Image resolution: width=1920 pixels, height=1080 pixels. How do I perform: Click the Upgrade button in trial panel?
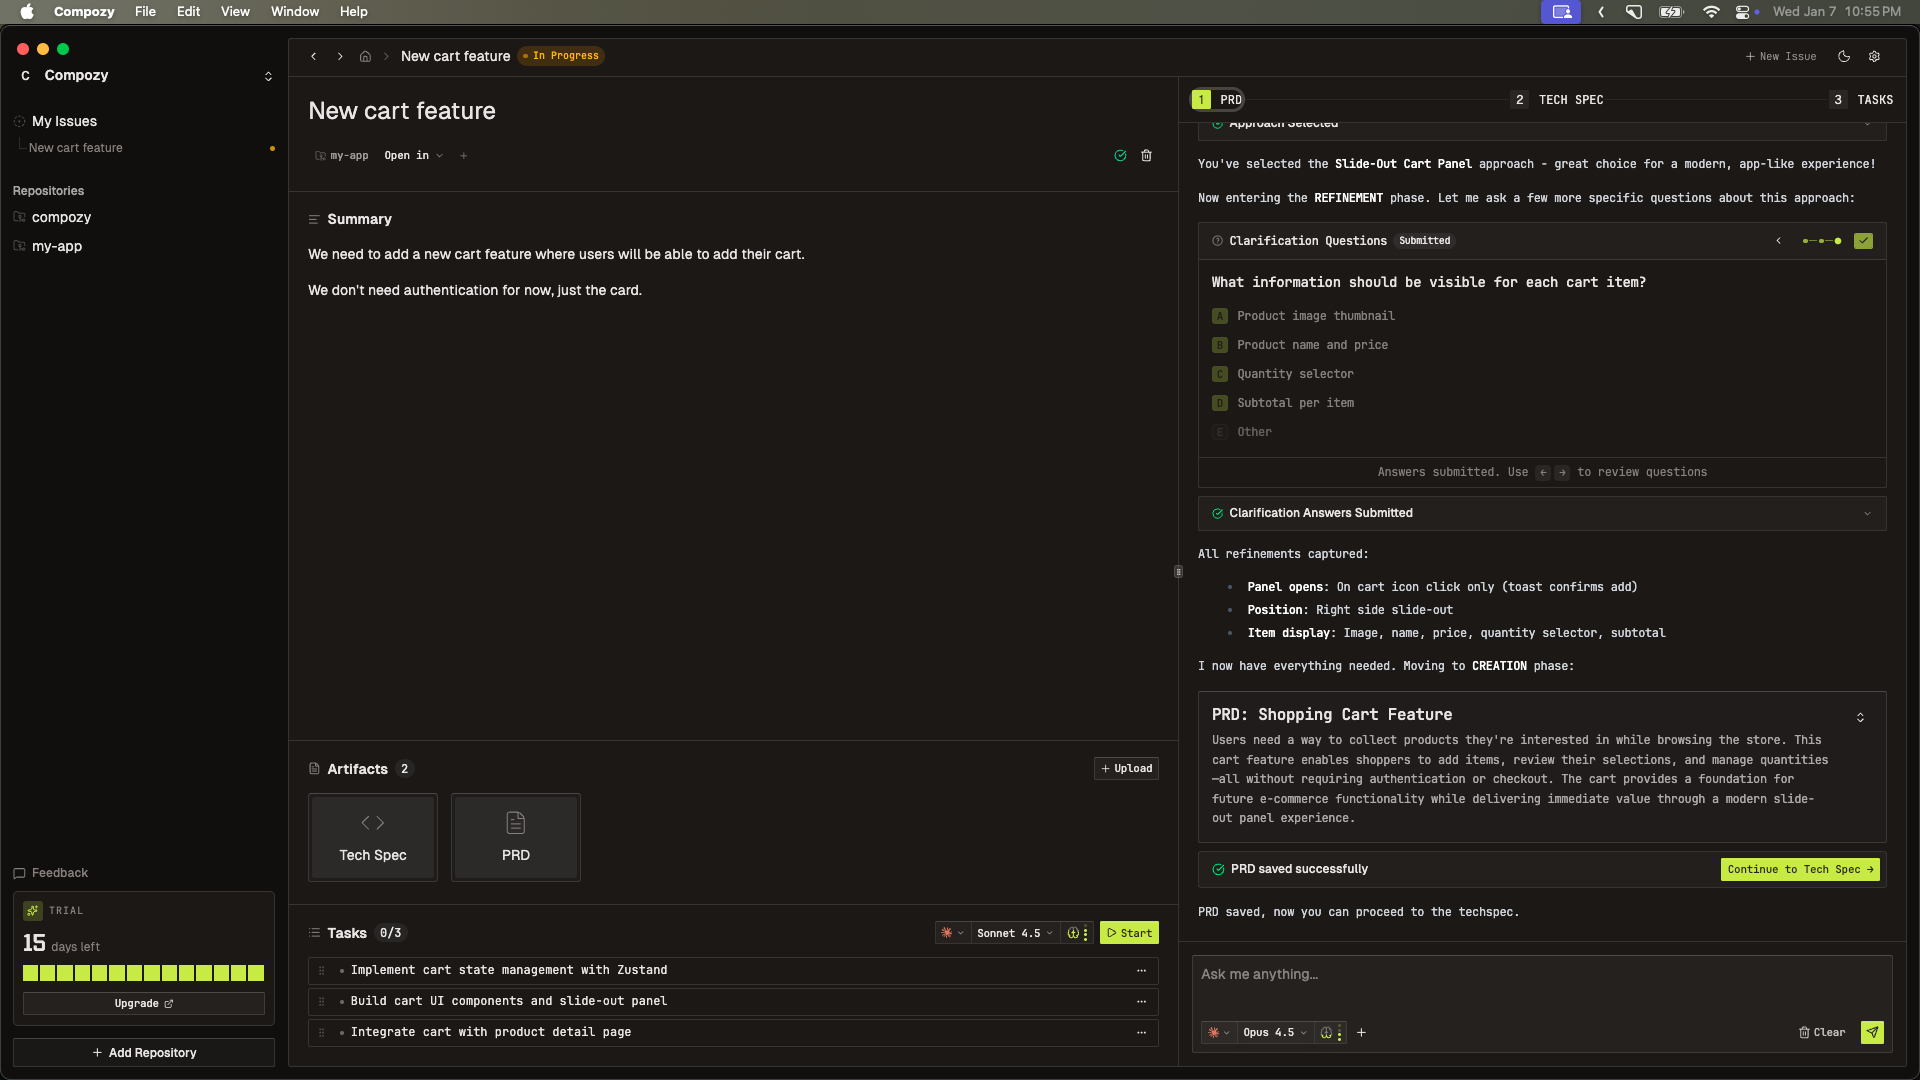point(143,1004)
